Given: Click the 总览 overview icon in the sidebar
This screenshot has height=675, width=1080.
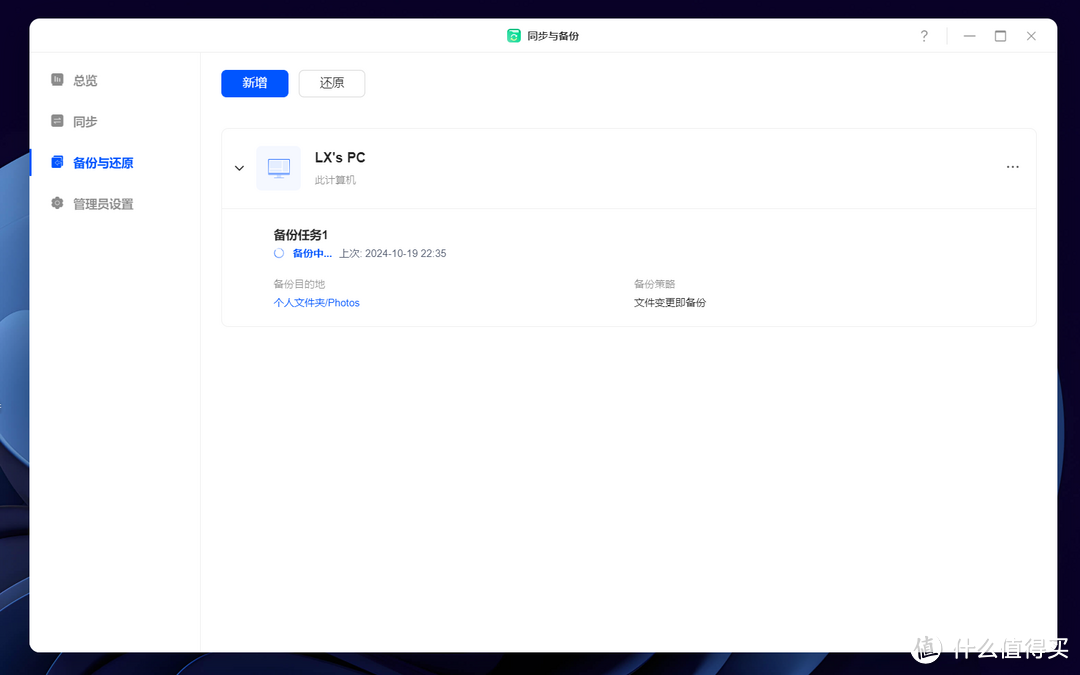Looking at the screenshot, I should pyautogui.click(x=57, y=80).
